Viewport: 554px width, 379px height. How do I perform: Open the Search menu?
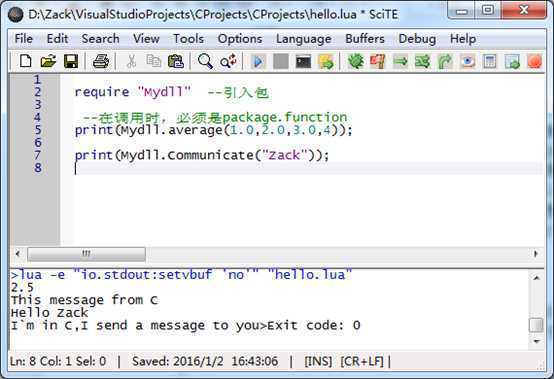tap(100, 39)
